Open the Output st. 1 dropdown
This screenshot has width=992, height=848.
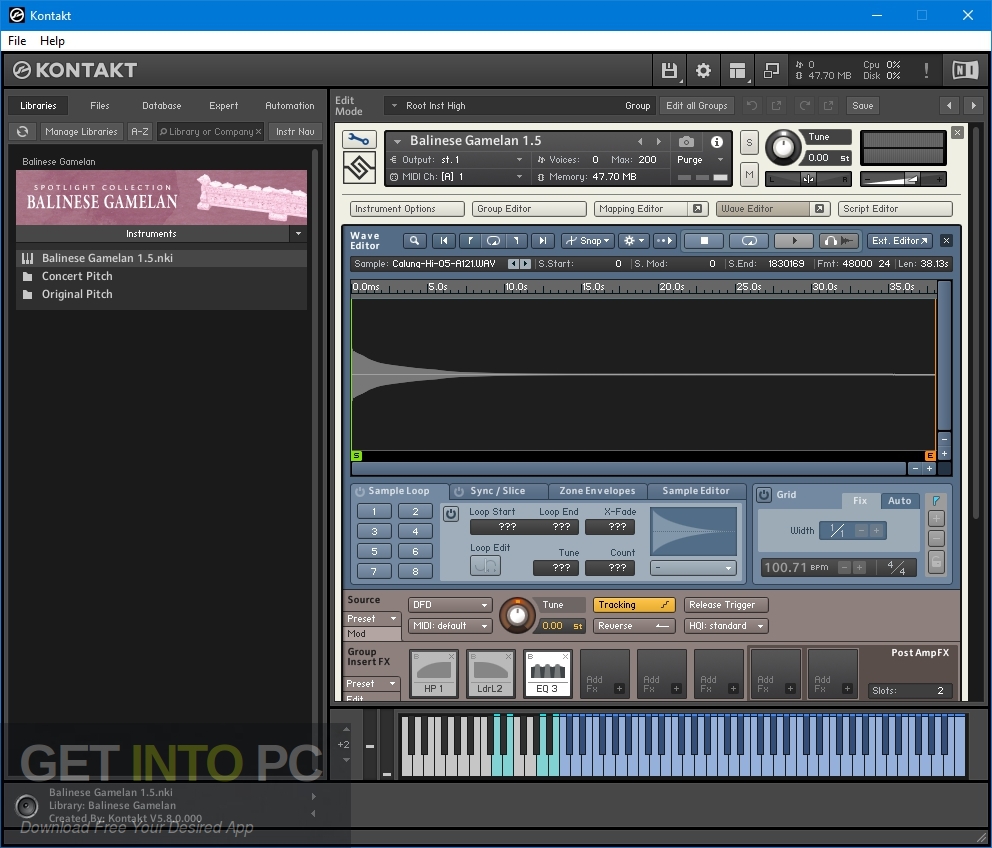pyautogui.click(x=457, y=160)
